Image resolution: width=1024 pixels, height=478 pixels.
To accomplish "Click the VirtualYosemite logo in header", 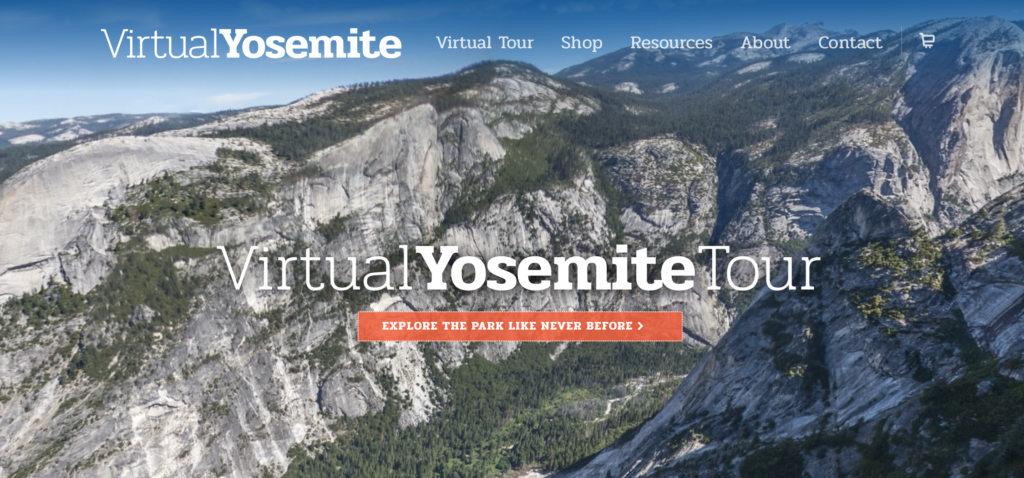I will (251, 44).
